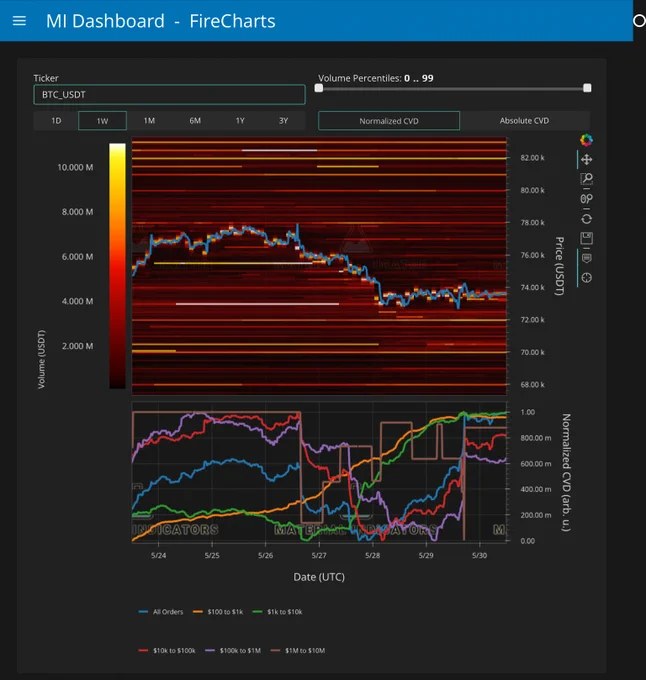646x680 pixels.
Task: Click the 1.00 CVD axis label
Action: 528,412
